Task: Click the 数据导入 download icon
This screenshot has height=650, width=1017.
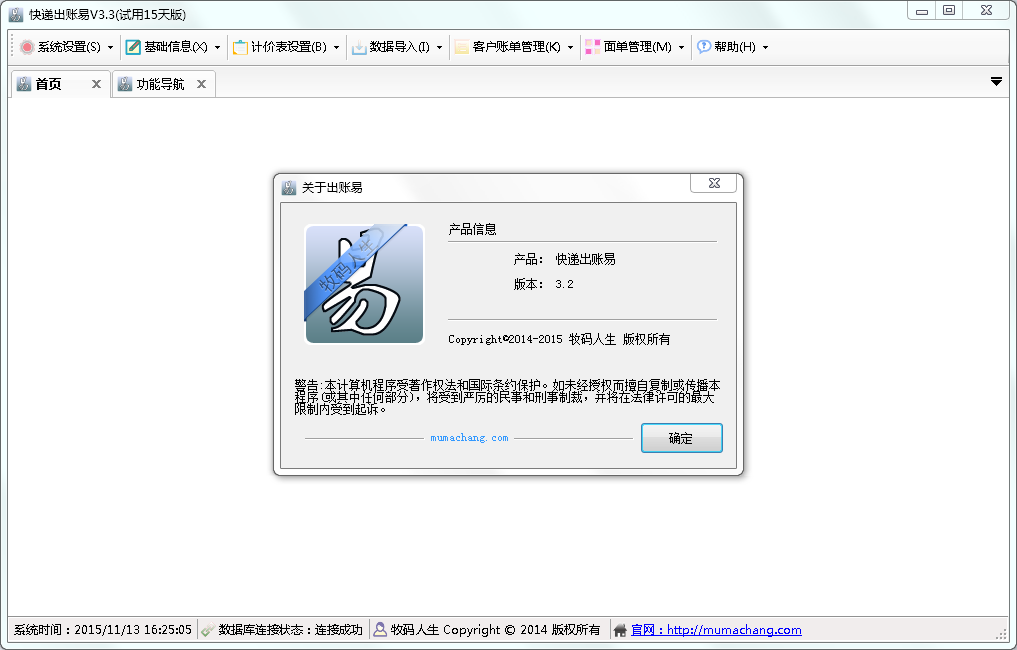Action: pyautogui.click(x=359, y=47)
